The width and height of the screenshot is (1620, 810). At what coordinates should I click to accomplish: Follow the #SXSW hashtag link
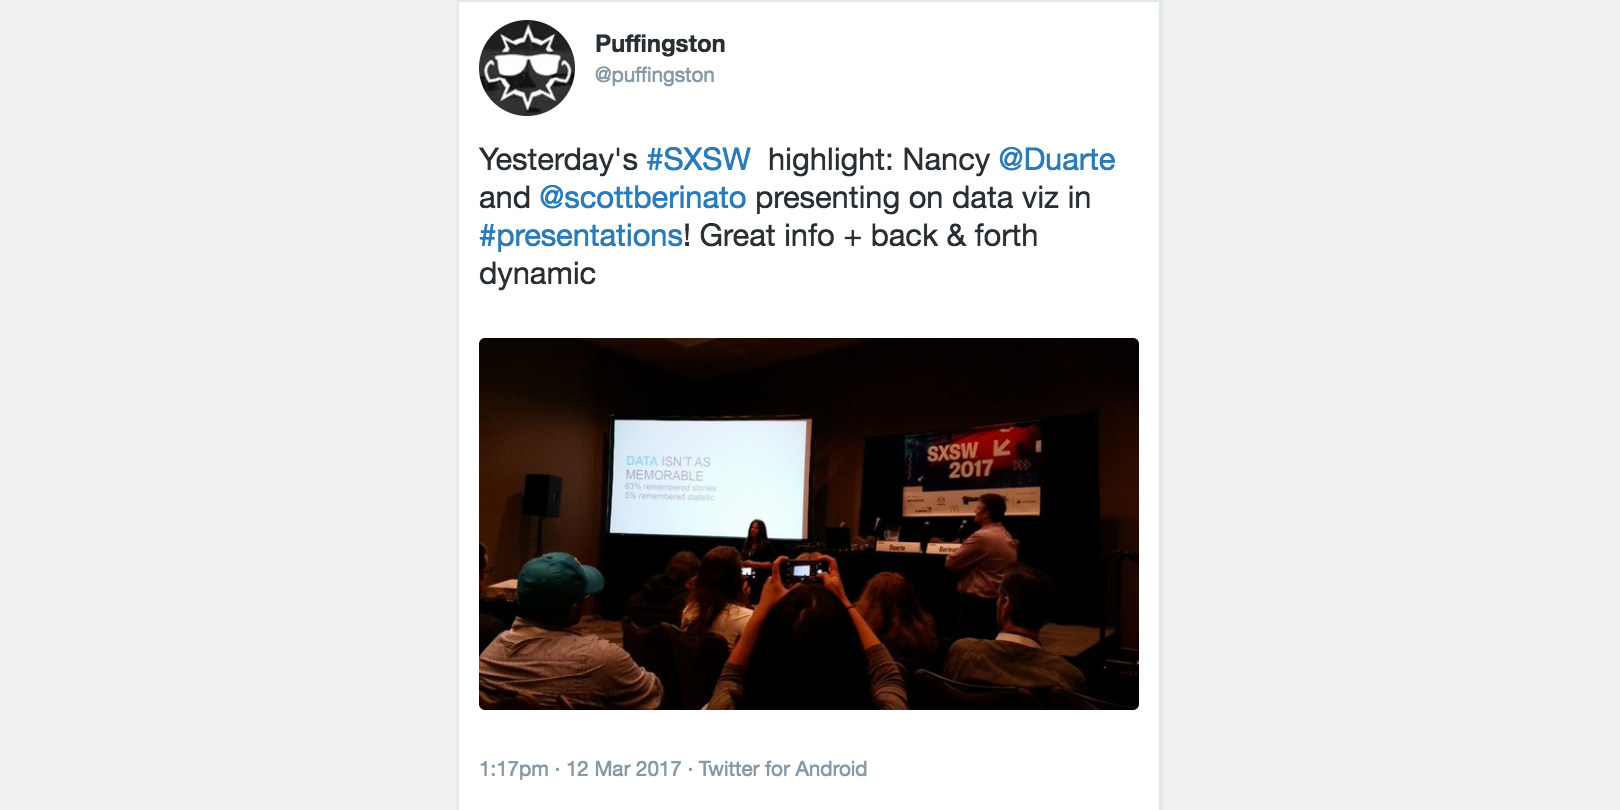point(698,160)
